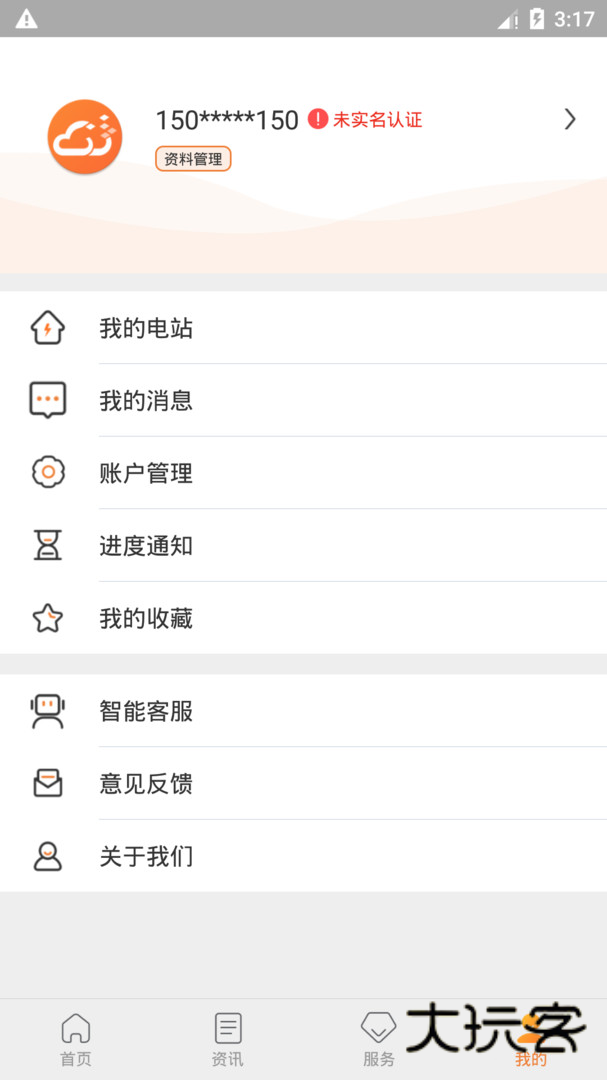Select the 我的 tab

click(x=530, y=1038)
